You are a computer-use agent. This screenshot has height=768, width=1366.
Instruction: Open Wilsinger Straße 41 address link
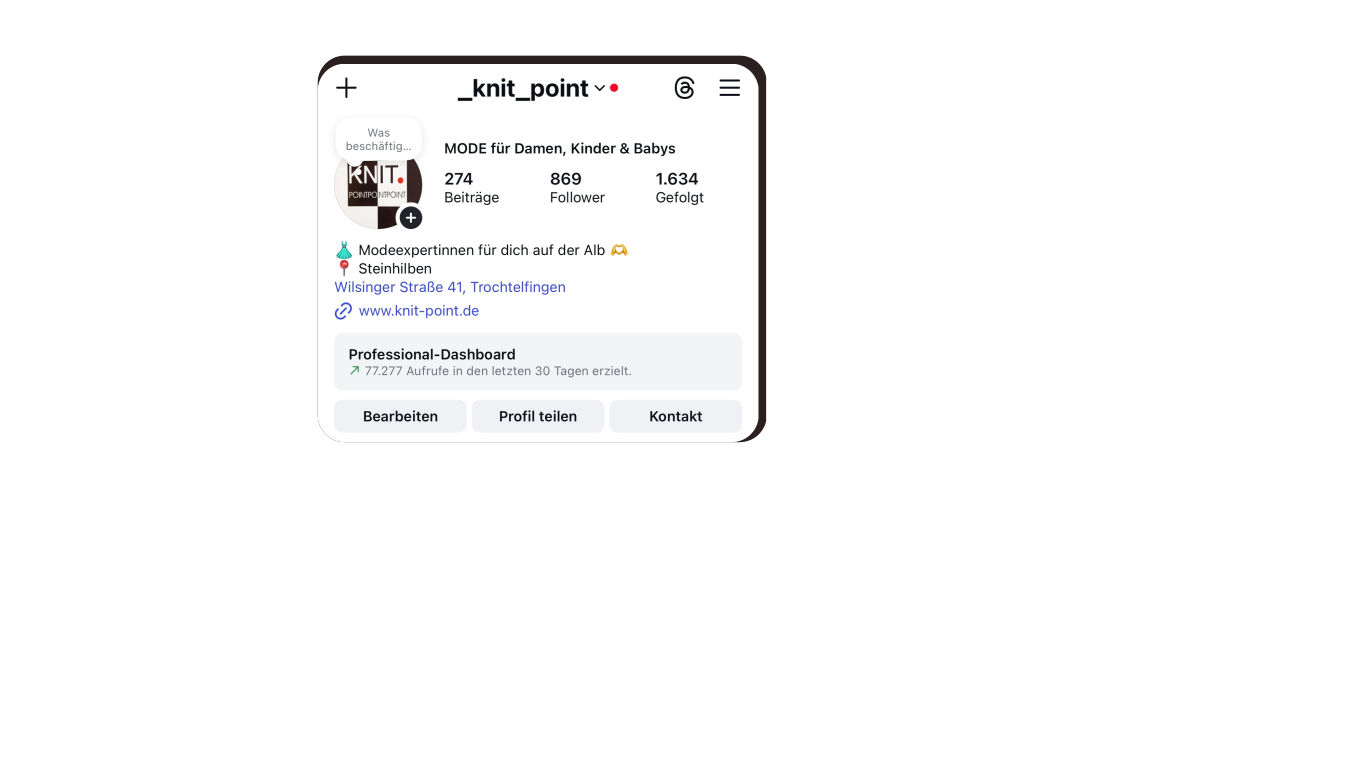click(450, 287)
